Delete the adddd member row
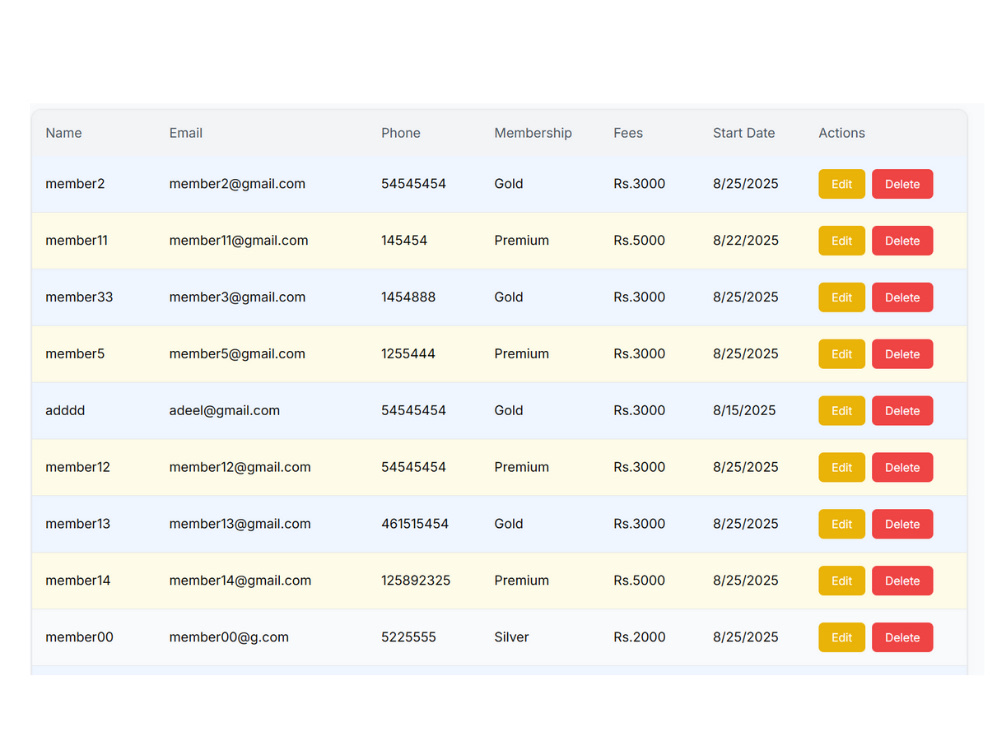This screenshot has width=1000, height=750. coord(902,411)
